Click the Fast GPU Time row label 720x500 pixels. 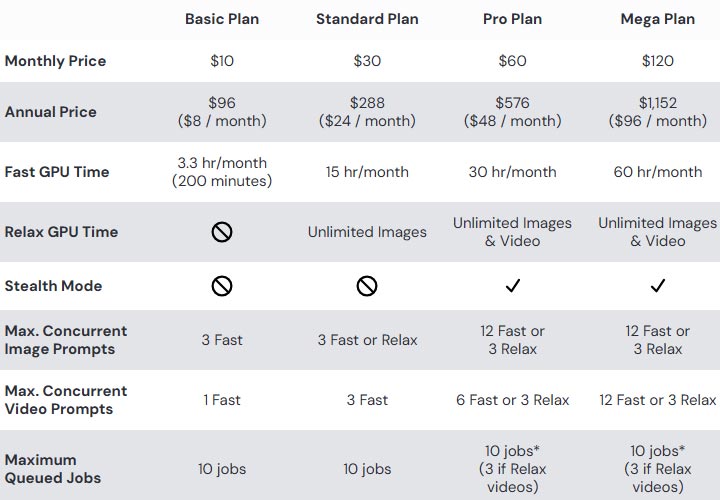point(57,172)
